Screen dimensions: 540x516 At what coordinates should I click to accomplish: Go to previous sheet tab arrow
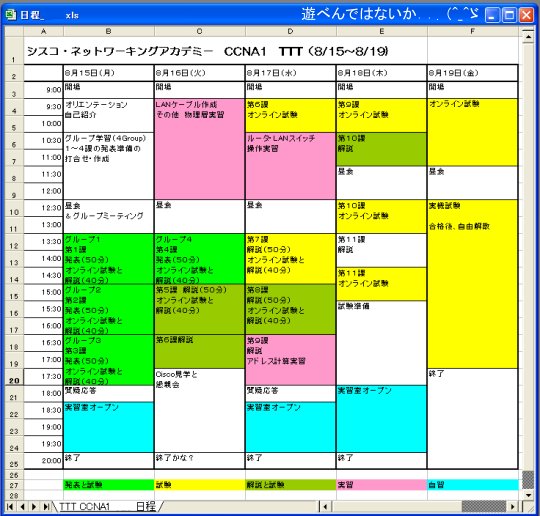pyautogui.click(x=22, y=506)
